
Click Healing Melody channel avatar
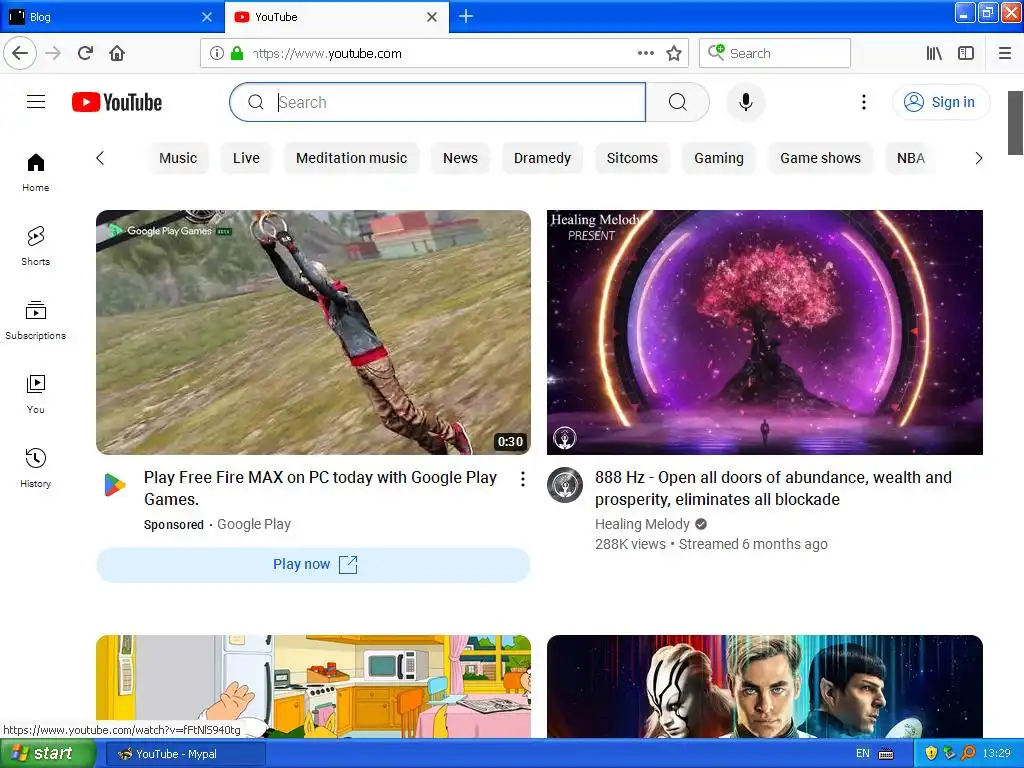(x=565, y=485)
